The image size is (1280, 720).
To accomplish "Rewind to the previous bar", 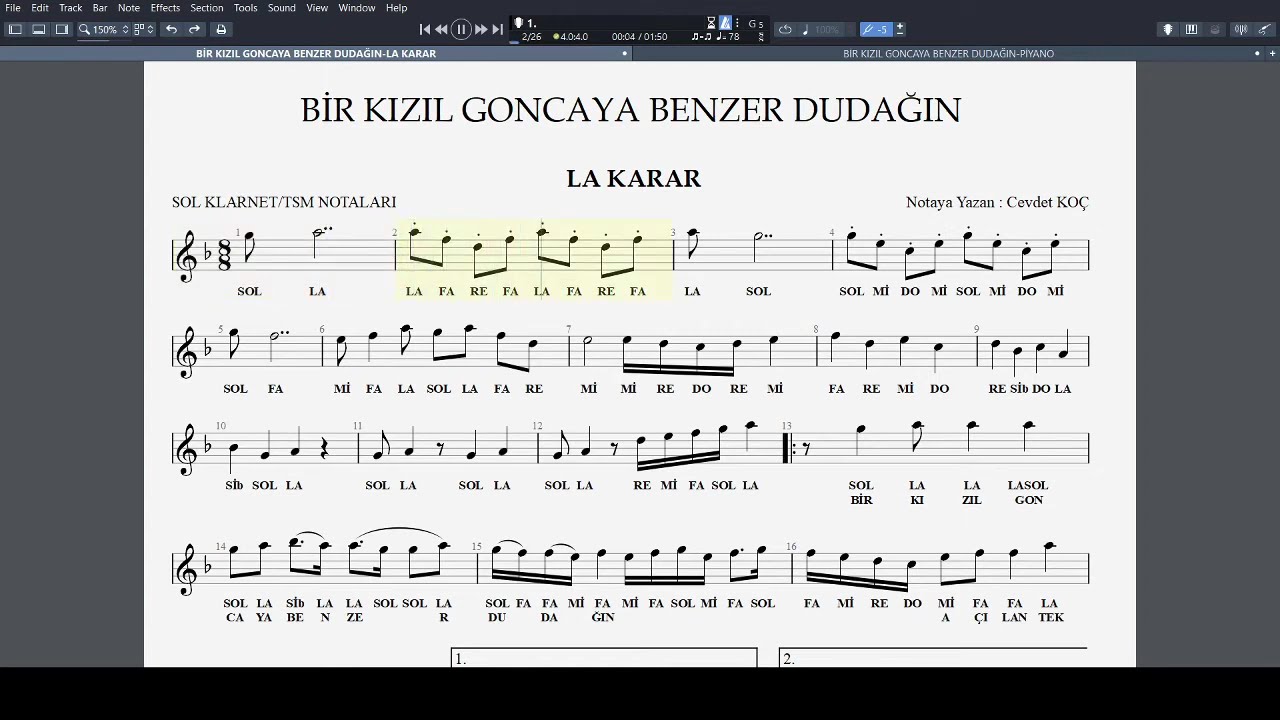I will [442, 29].
